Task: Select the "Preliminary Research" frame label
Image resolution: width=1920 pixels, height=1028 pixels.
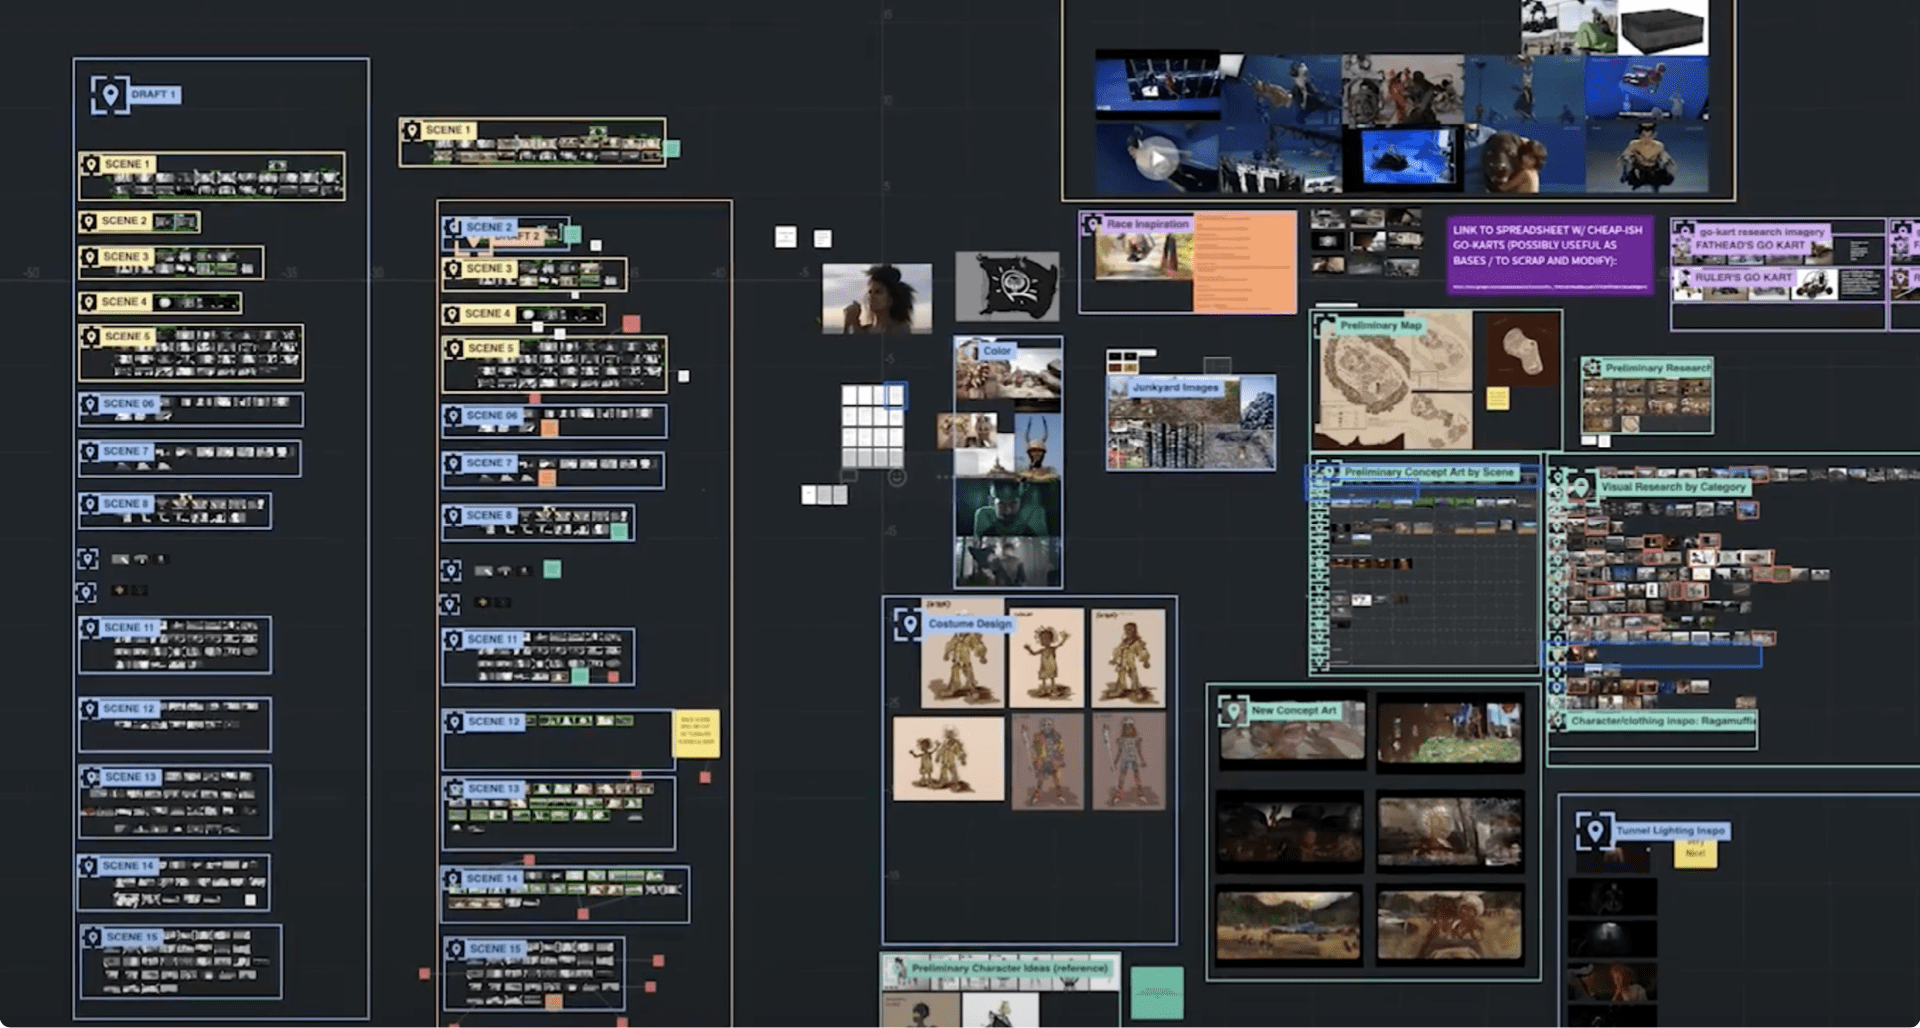Action: click(x=1658, y=368)
